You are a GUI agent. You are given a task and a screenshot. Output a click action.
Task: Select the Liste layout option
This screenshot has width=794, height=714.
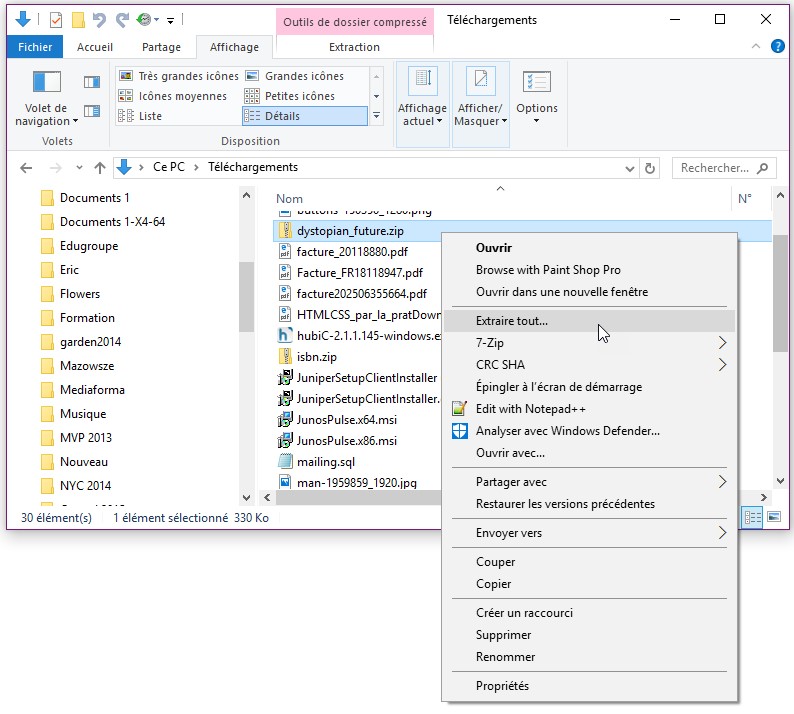150,116
